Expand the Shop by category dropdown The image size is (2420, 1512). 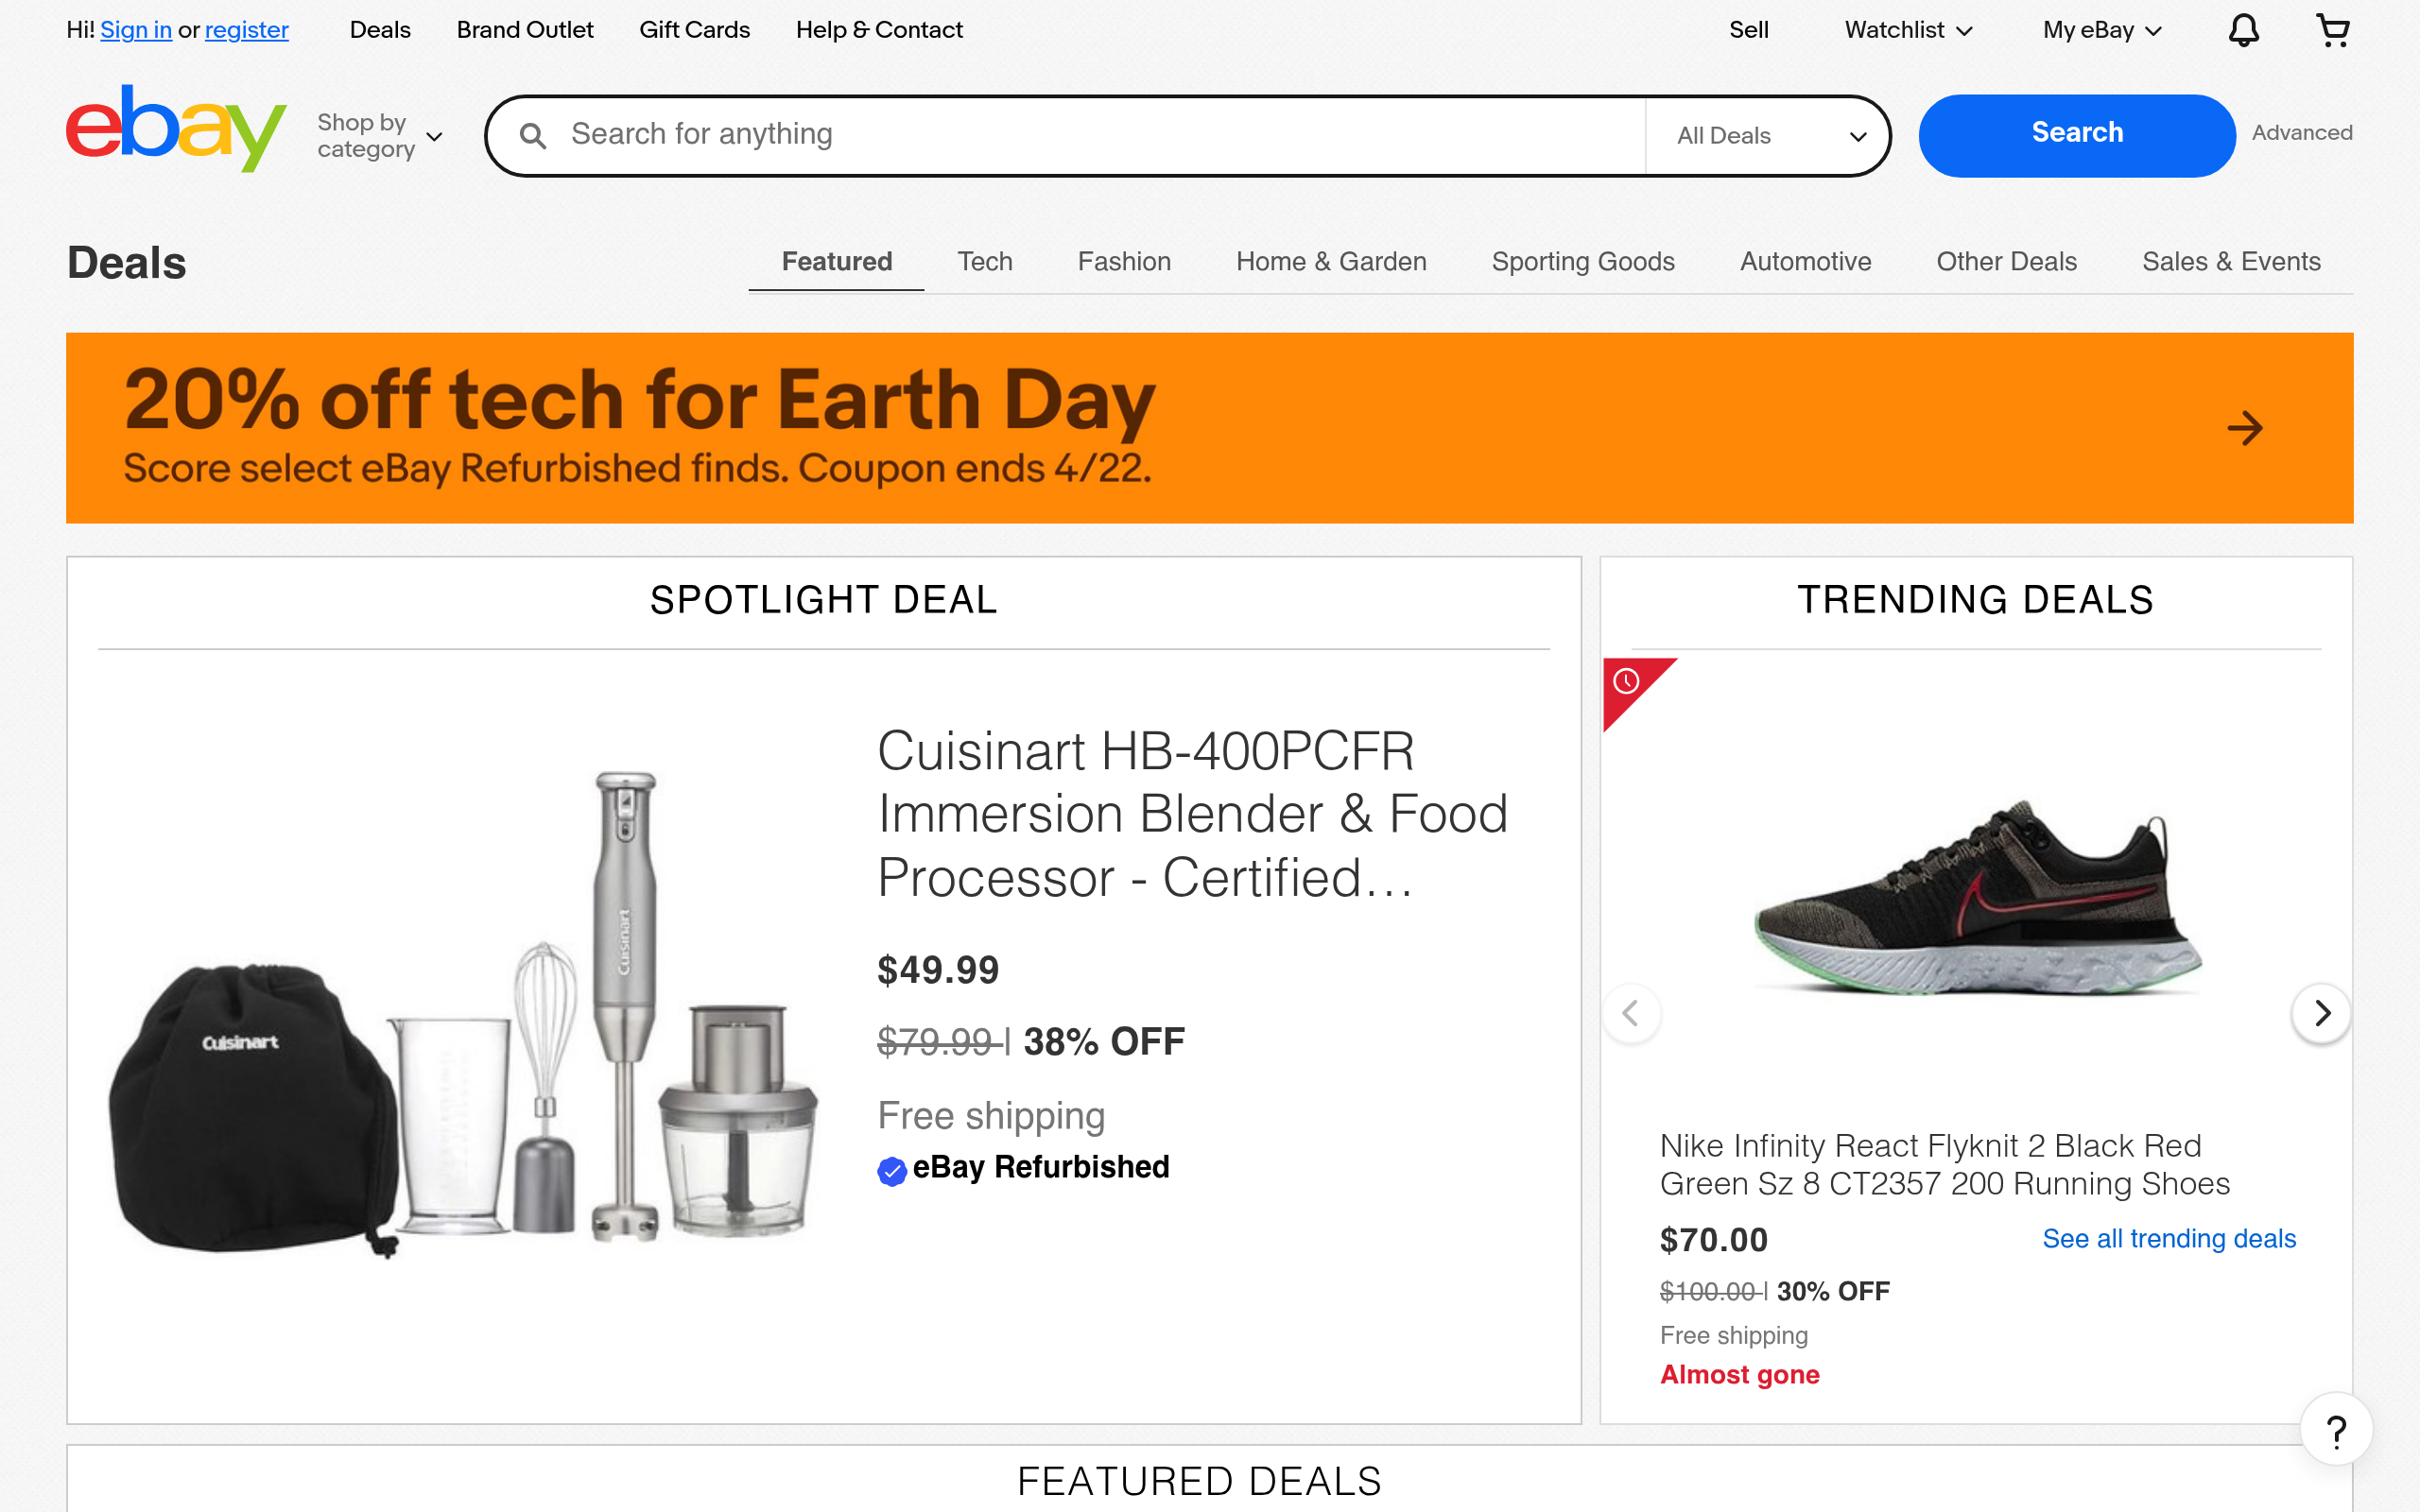pos(379,136)
